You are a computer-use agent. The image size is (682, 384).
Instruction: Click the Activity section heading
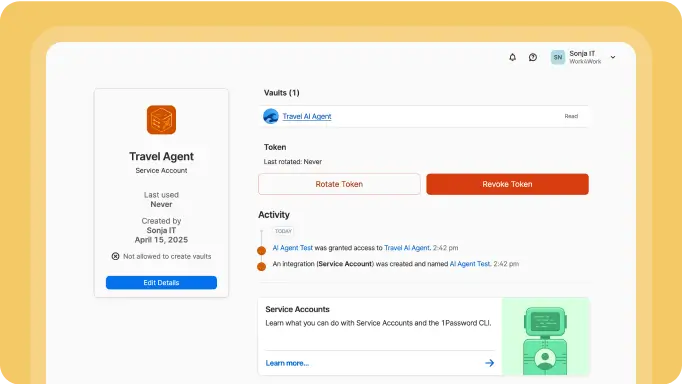coord(274,215)
